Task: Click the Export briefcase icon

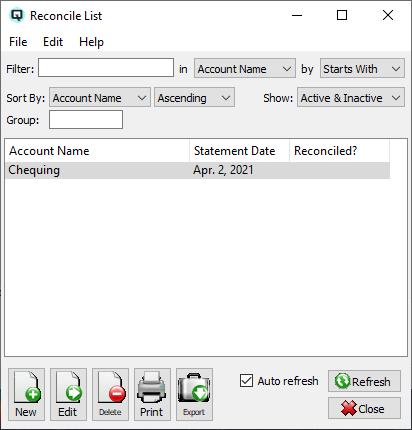Action: [x=194, y=394]
